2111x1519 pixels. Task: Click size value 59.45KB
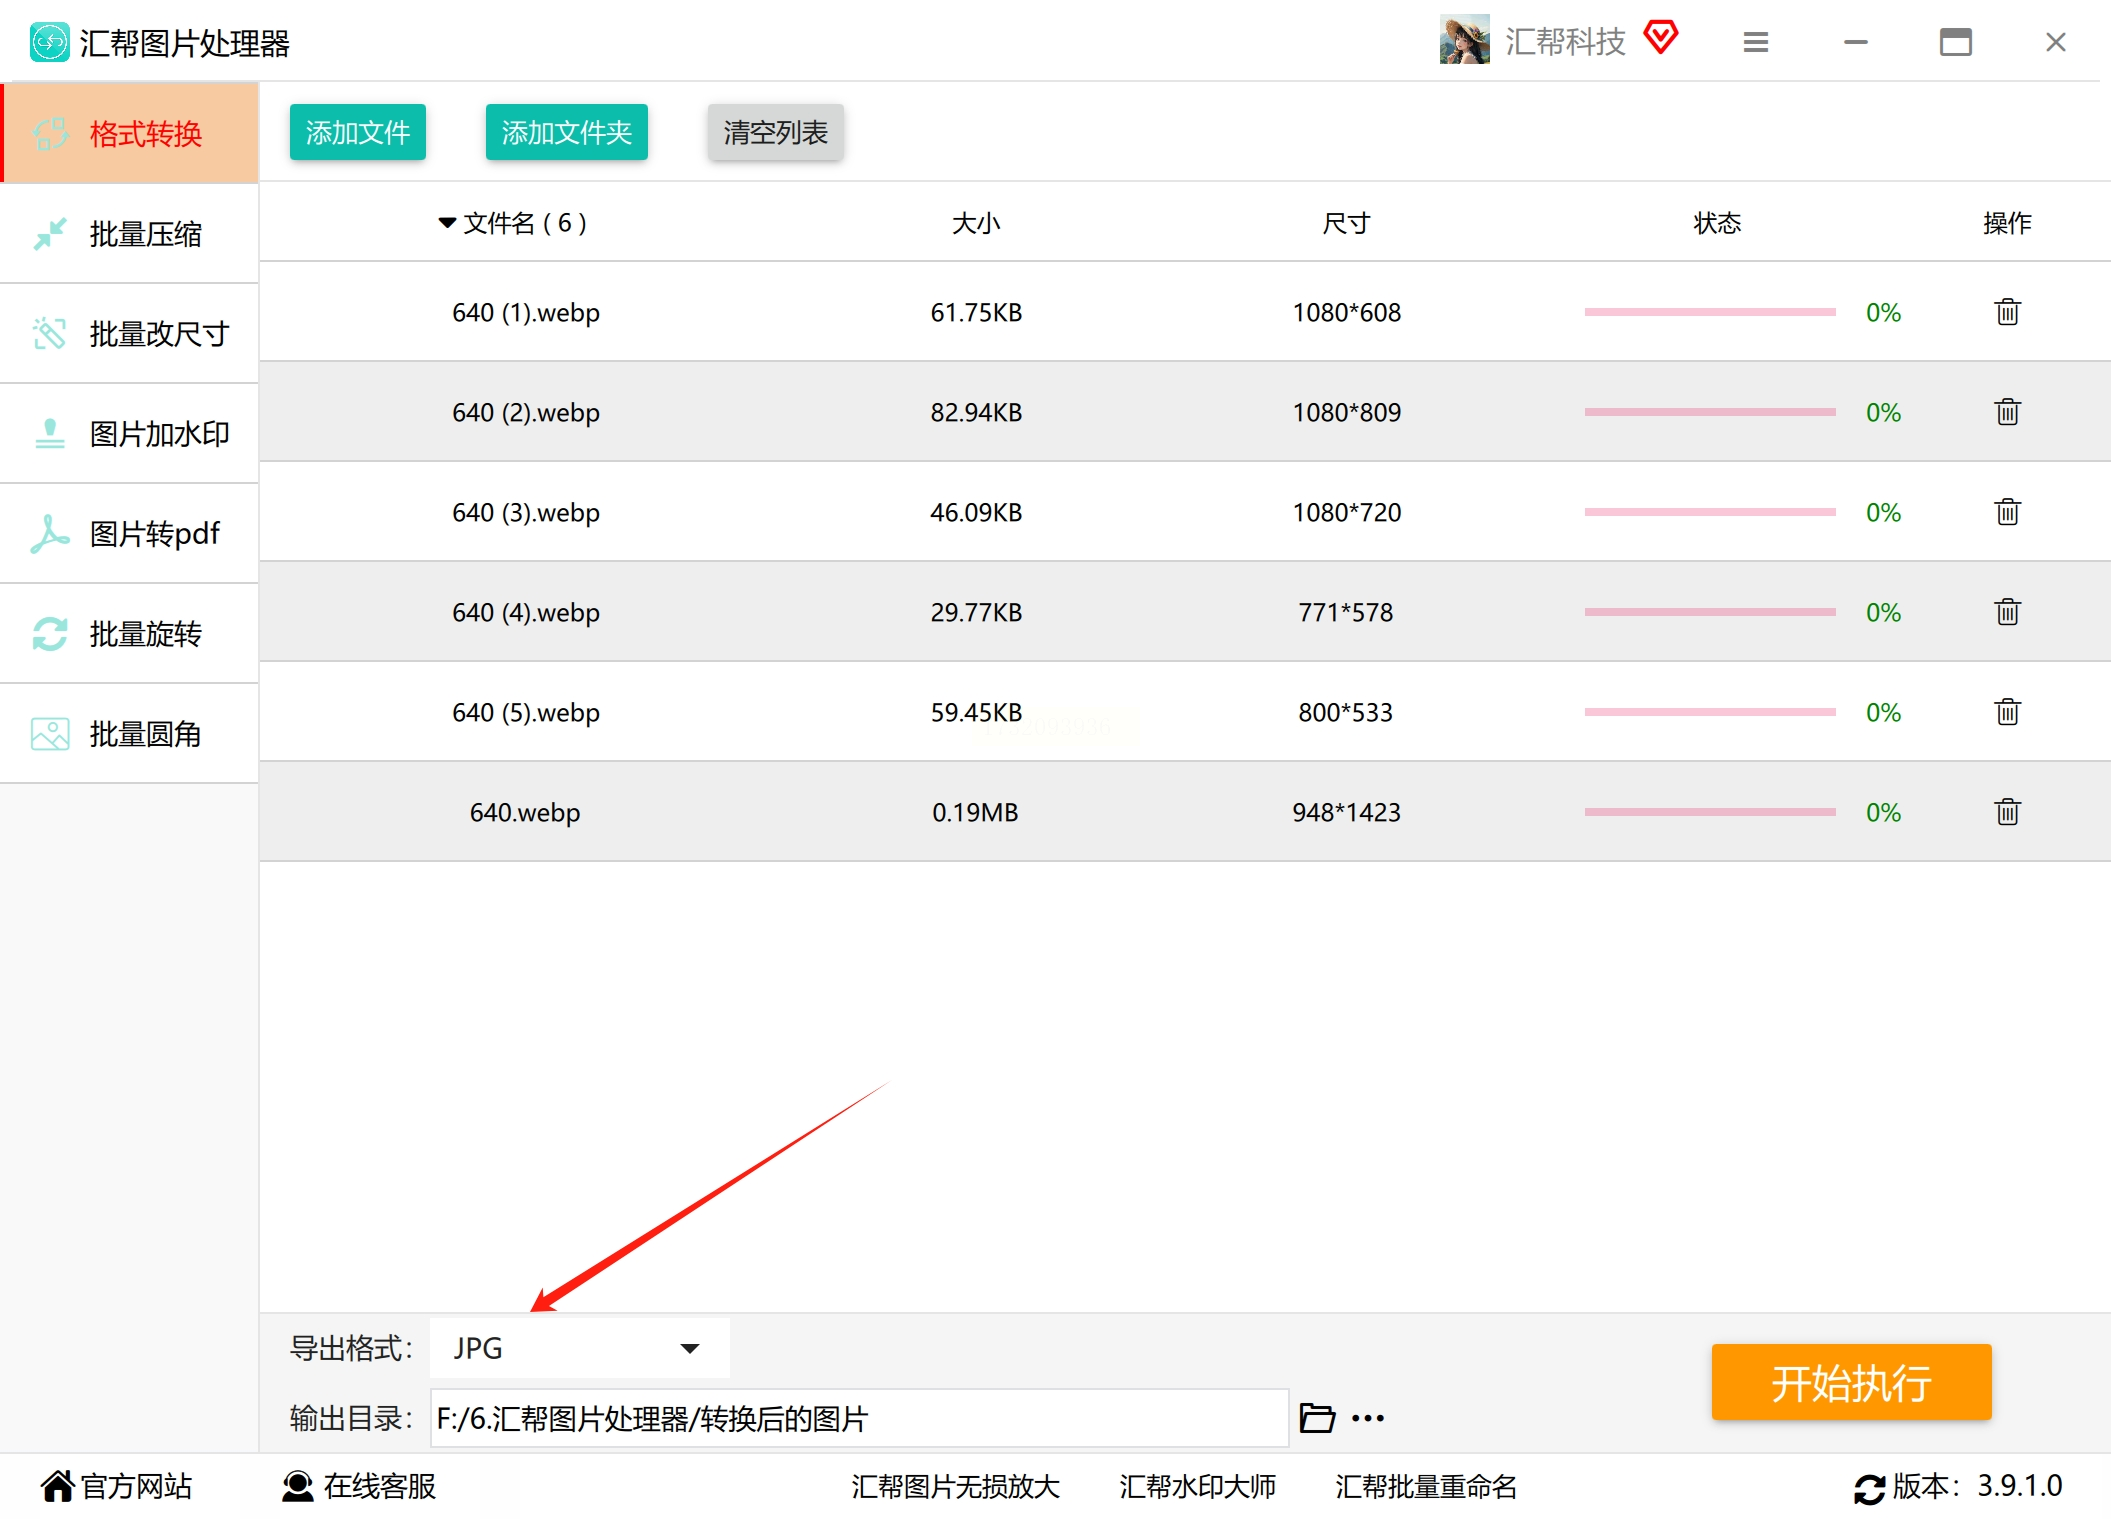(x=976, y=712)
